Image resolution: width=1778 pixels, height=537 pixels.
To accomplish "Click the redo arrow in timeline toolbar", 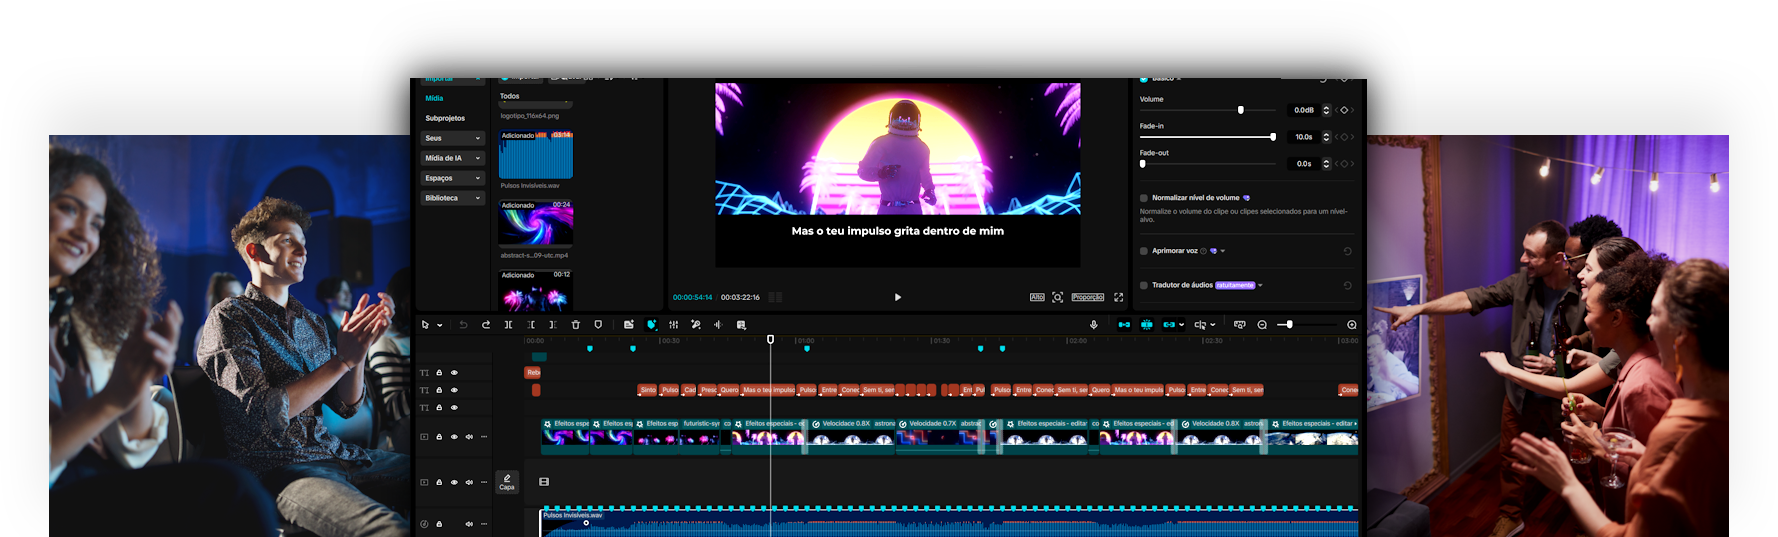I will (486, 325).
